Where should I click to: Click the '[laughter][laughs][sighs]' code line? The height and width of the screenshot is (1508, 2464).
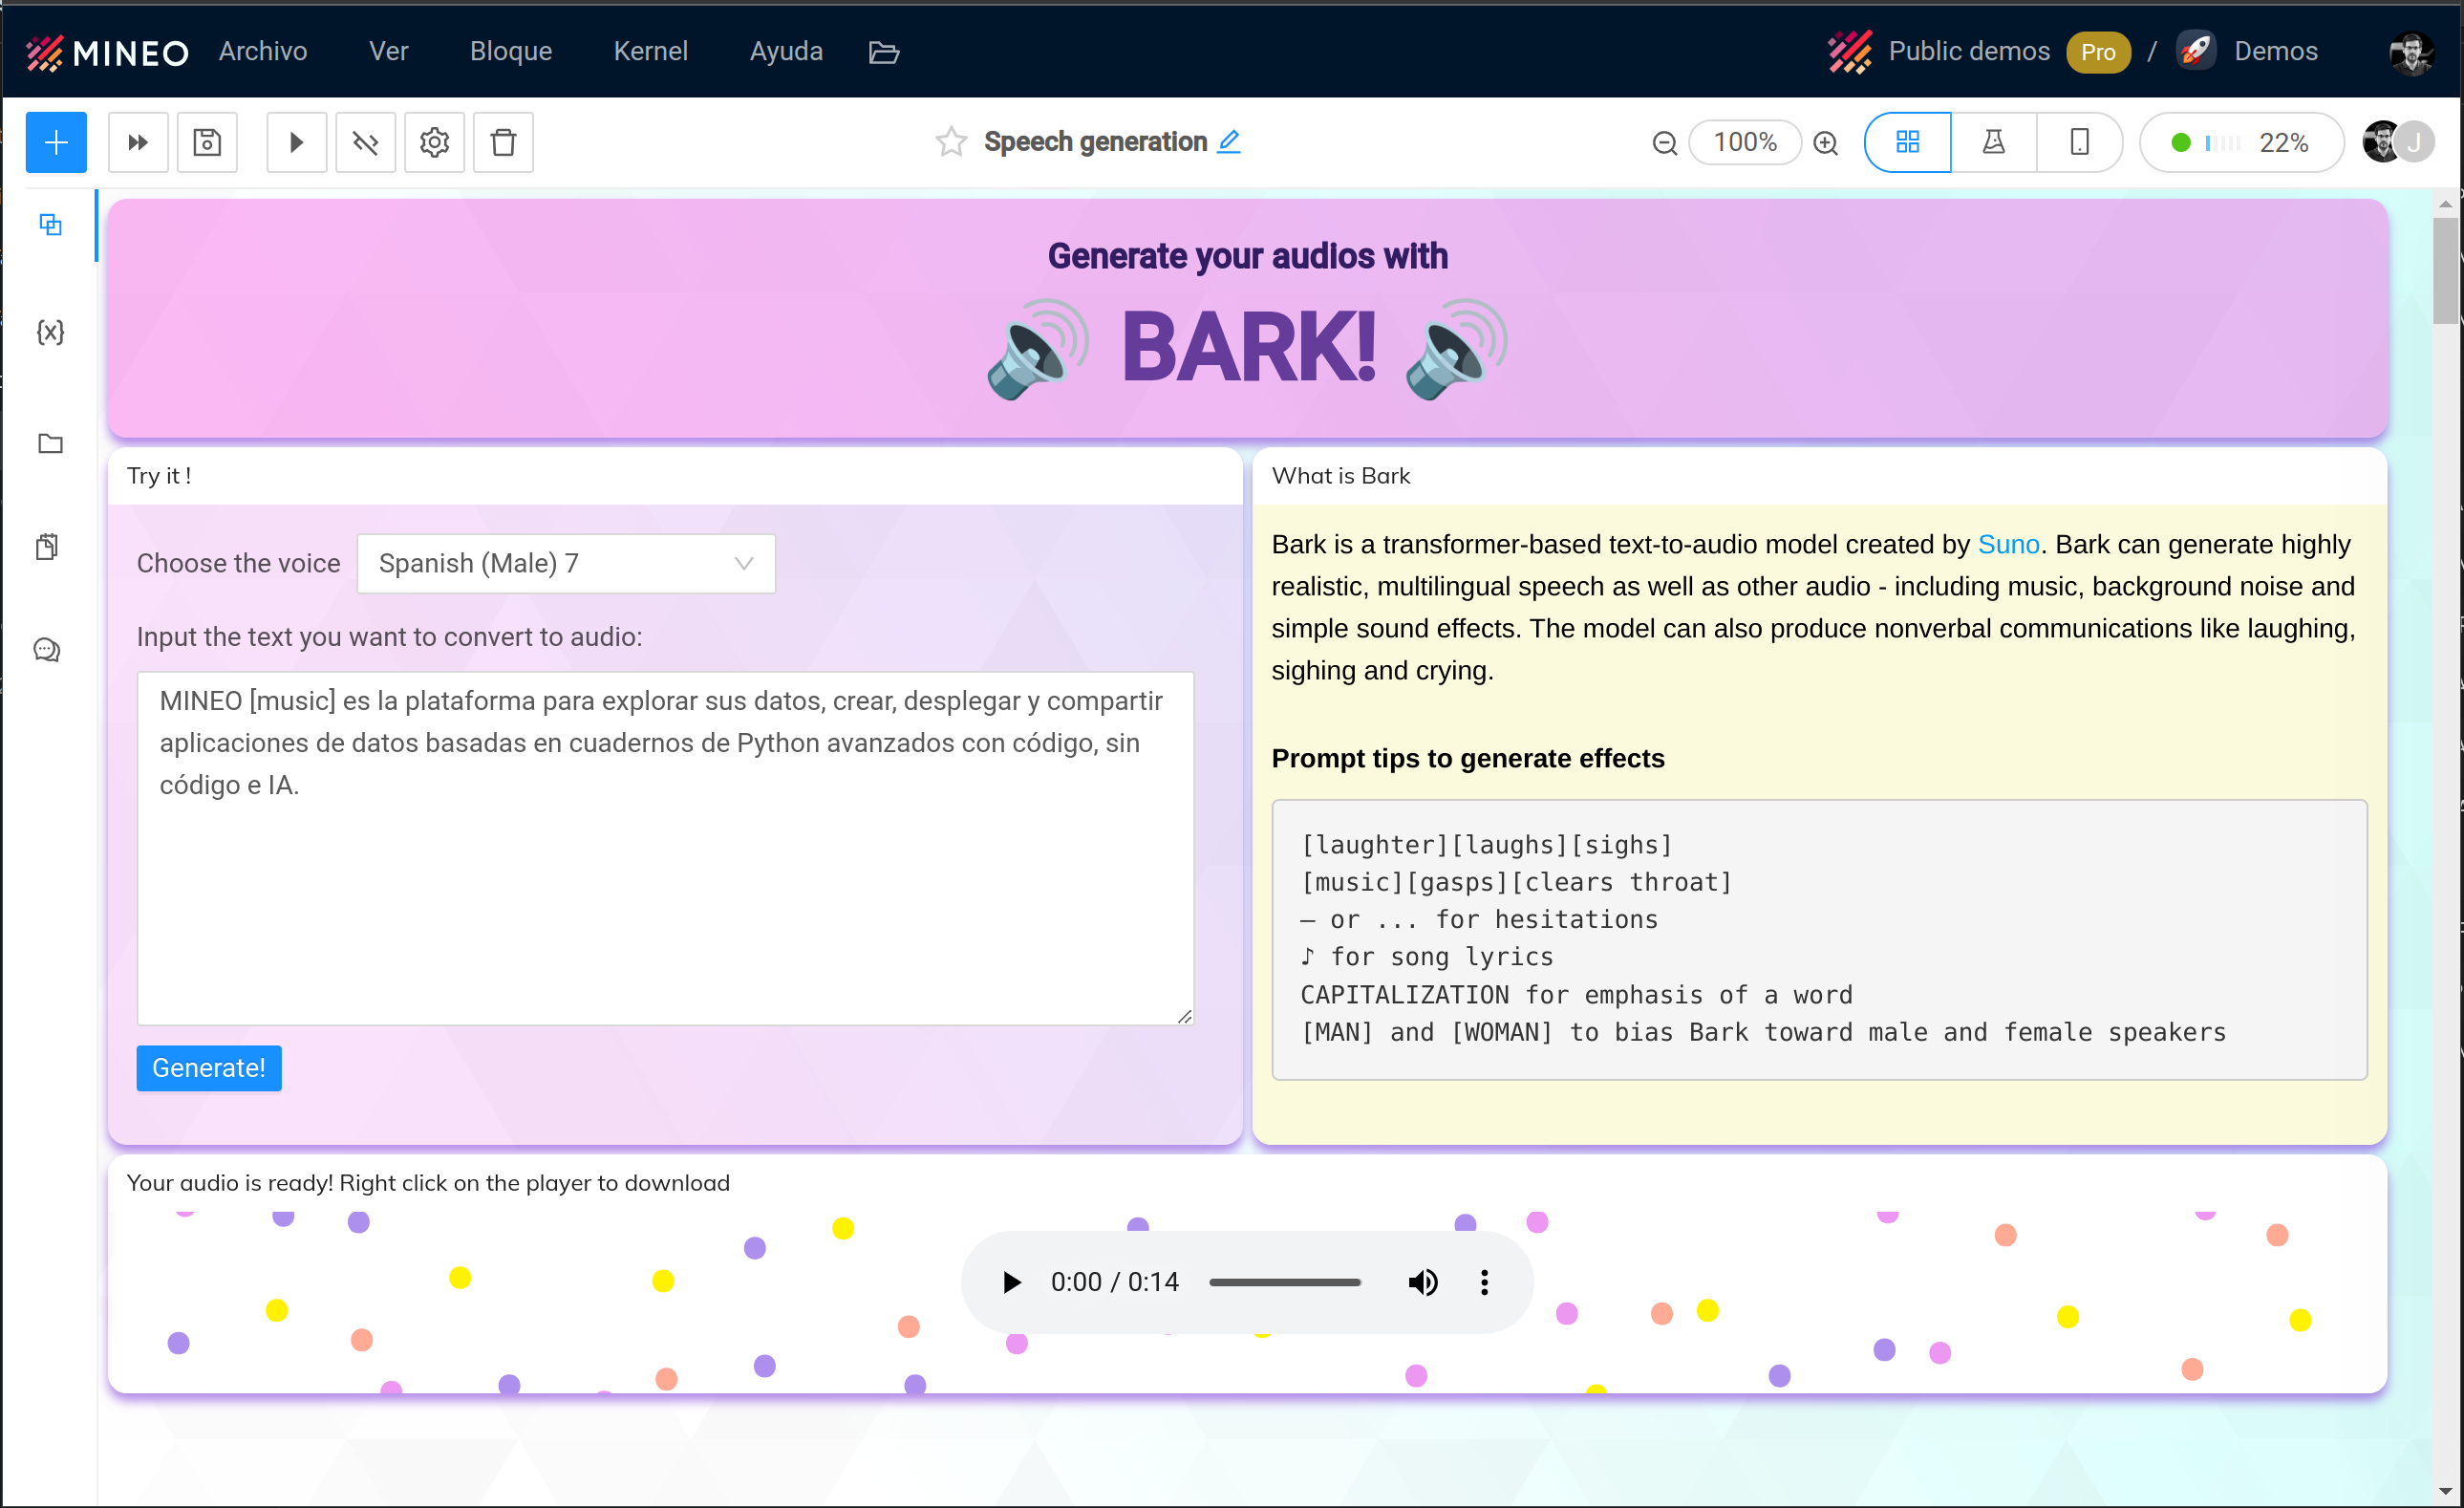coord(1486,845)
